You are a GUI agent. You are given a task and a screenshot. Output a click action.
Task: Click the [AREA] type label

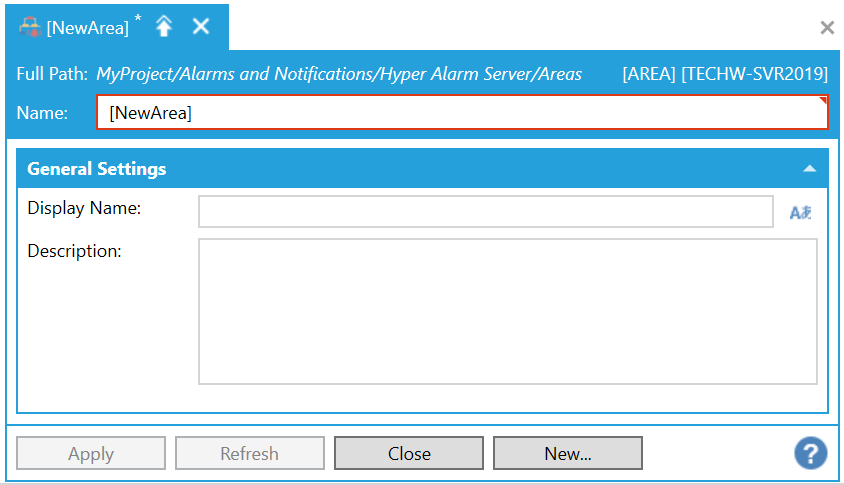[648, 74]
